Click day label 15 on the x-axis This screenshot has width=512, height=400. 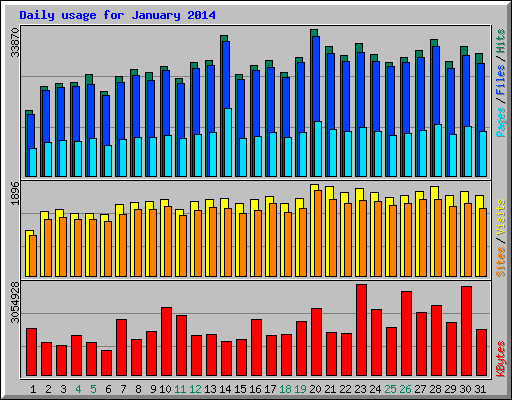240,389
